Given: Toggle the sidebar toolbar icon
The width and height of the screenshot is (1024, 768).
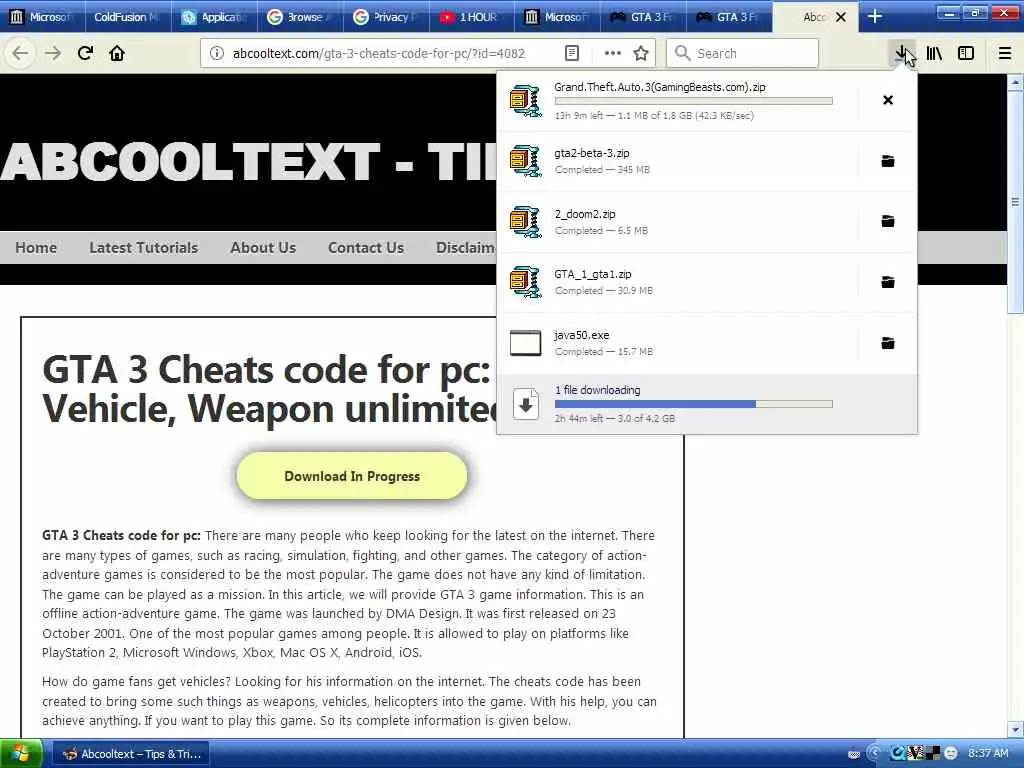Looking at the screenshot, I should pyautogui.click(x=966, y=54).
